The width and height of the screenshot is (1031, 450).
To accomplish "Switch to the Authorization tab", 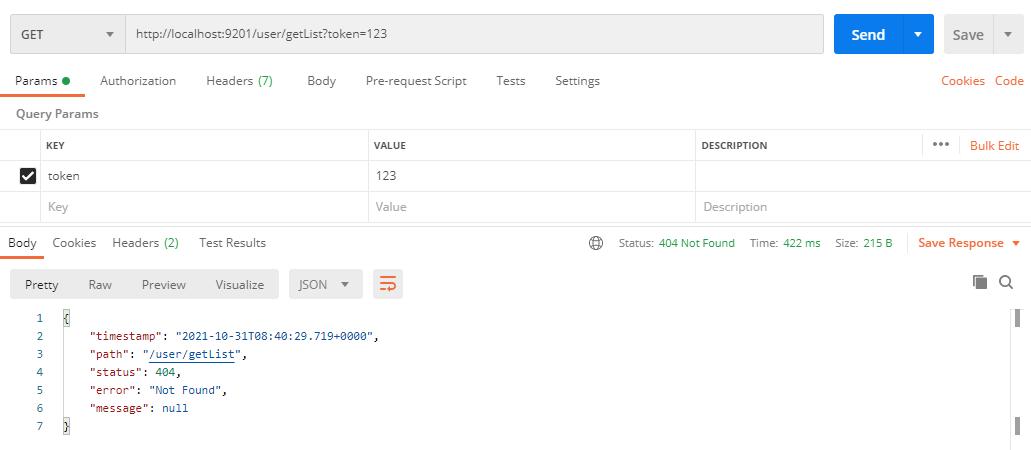I will click(x=138, y=81).
